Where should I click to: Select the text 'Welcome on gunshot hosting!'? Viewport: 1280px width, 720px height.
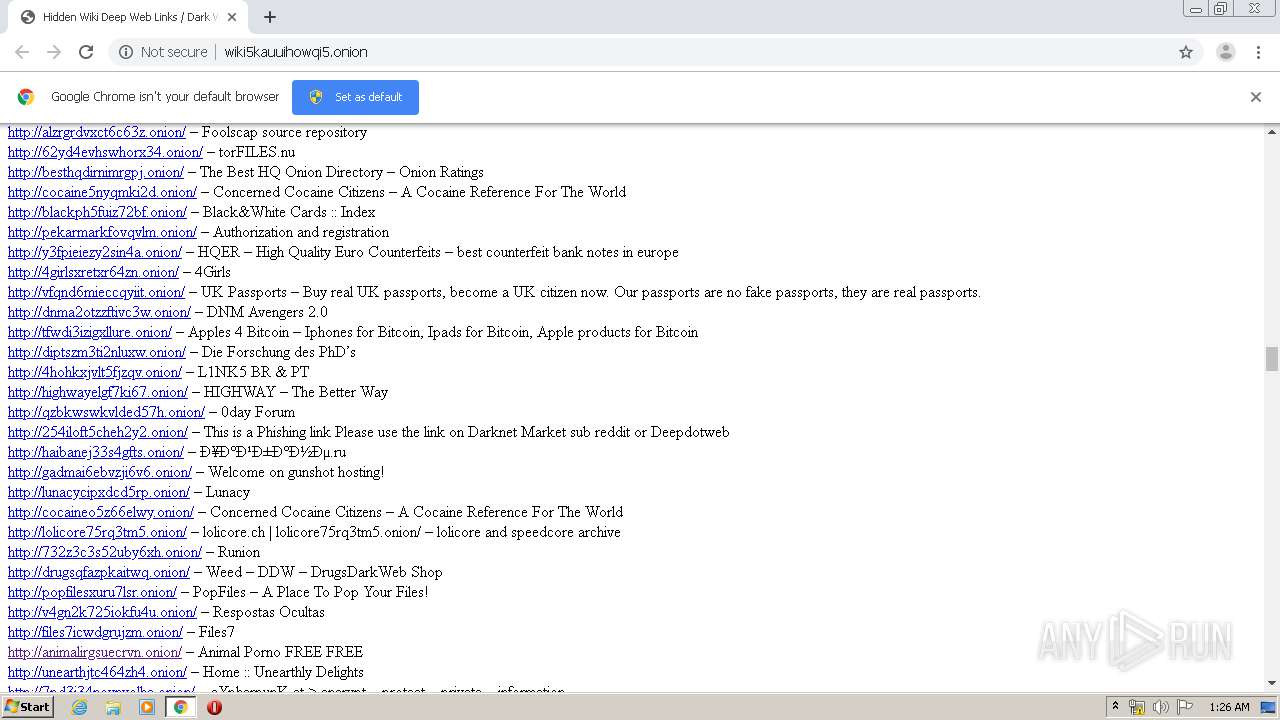point(296,472)
